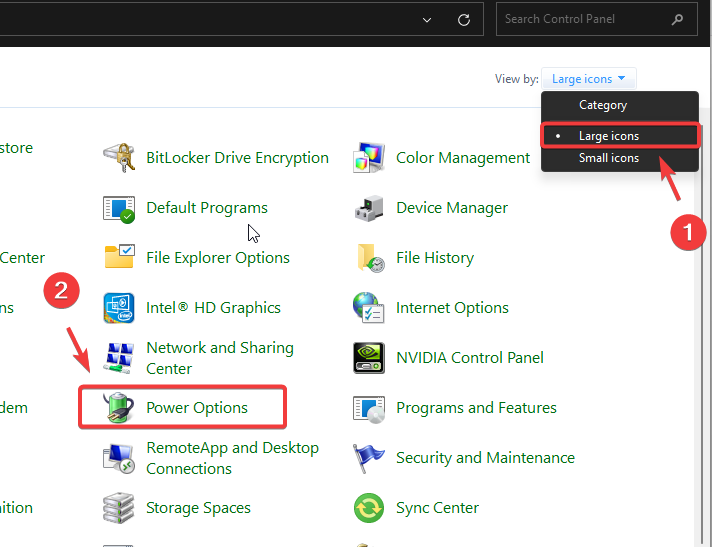Open the Storage Spaces icon

[x=119, y=508]
